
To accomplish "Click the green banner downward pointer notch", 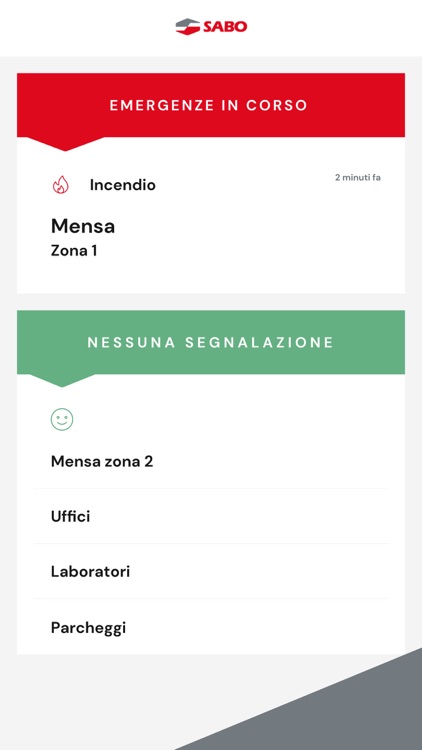I will [63, 380].
